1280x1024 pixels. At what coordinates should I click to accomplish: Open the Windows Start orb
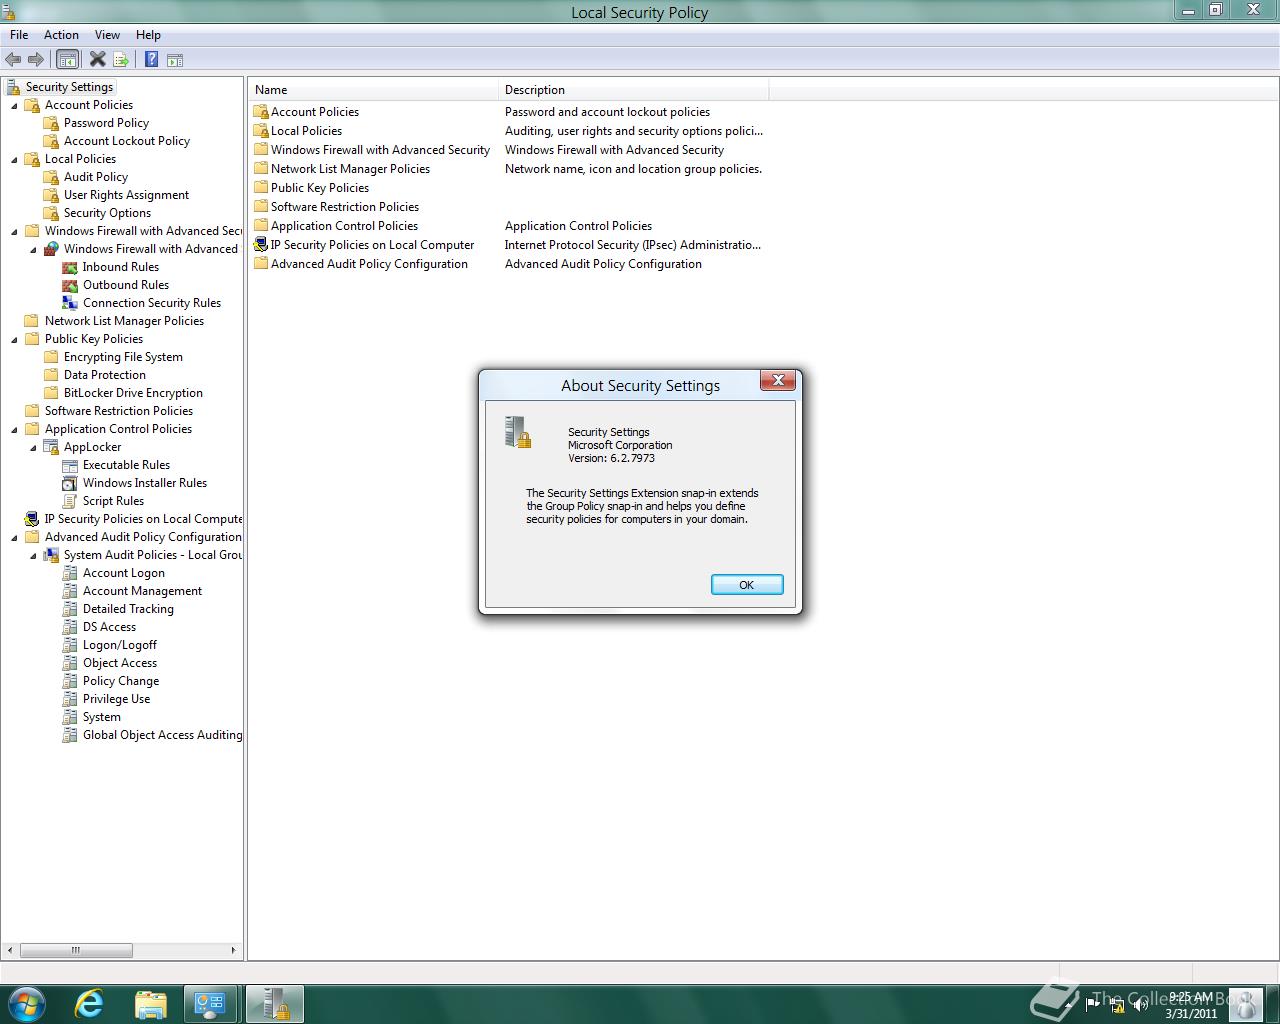pos(26,1004)
